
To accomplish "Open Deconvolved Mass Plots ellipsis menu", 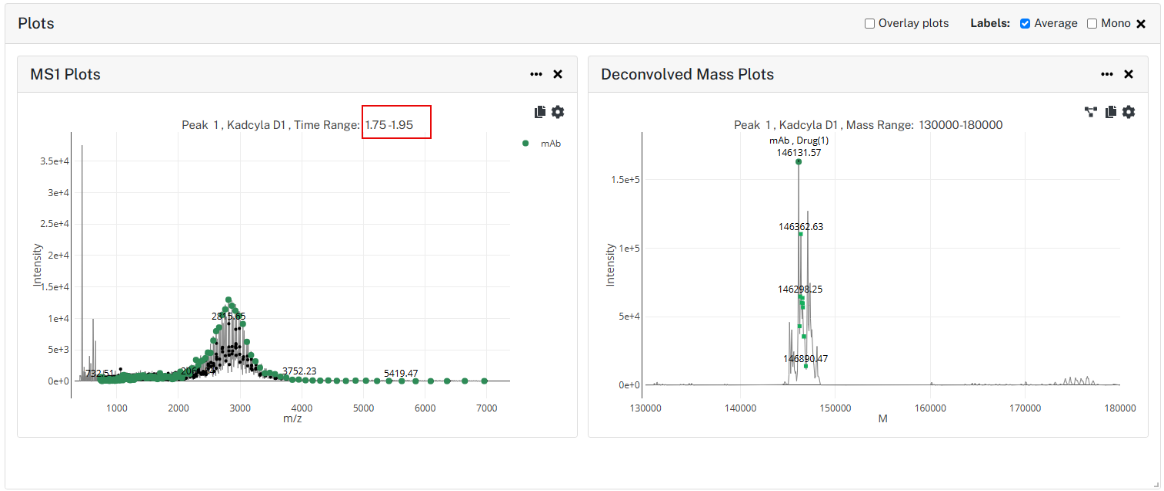I will pos(1107,74).
